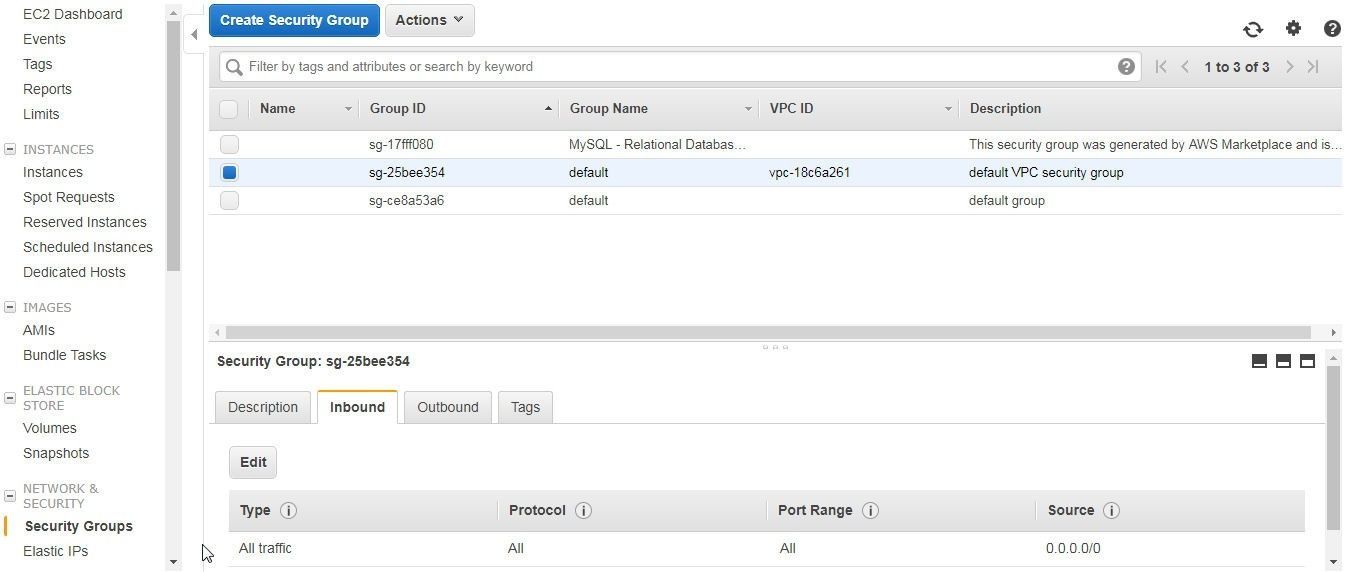
Task: Switch to the Outbound tab
Action: point(447,407)
